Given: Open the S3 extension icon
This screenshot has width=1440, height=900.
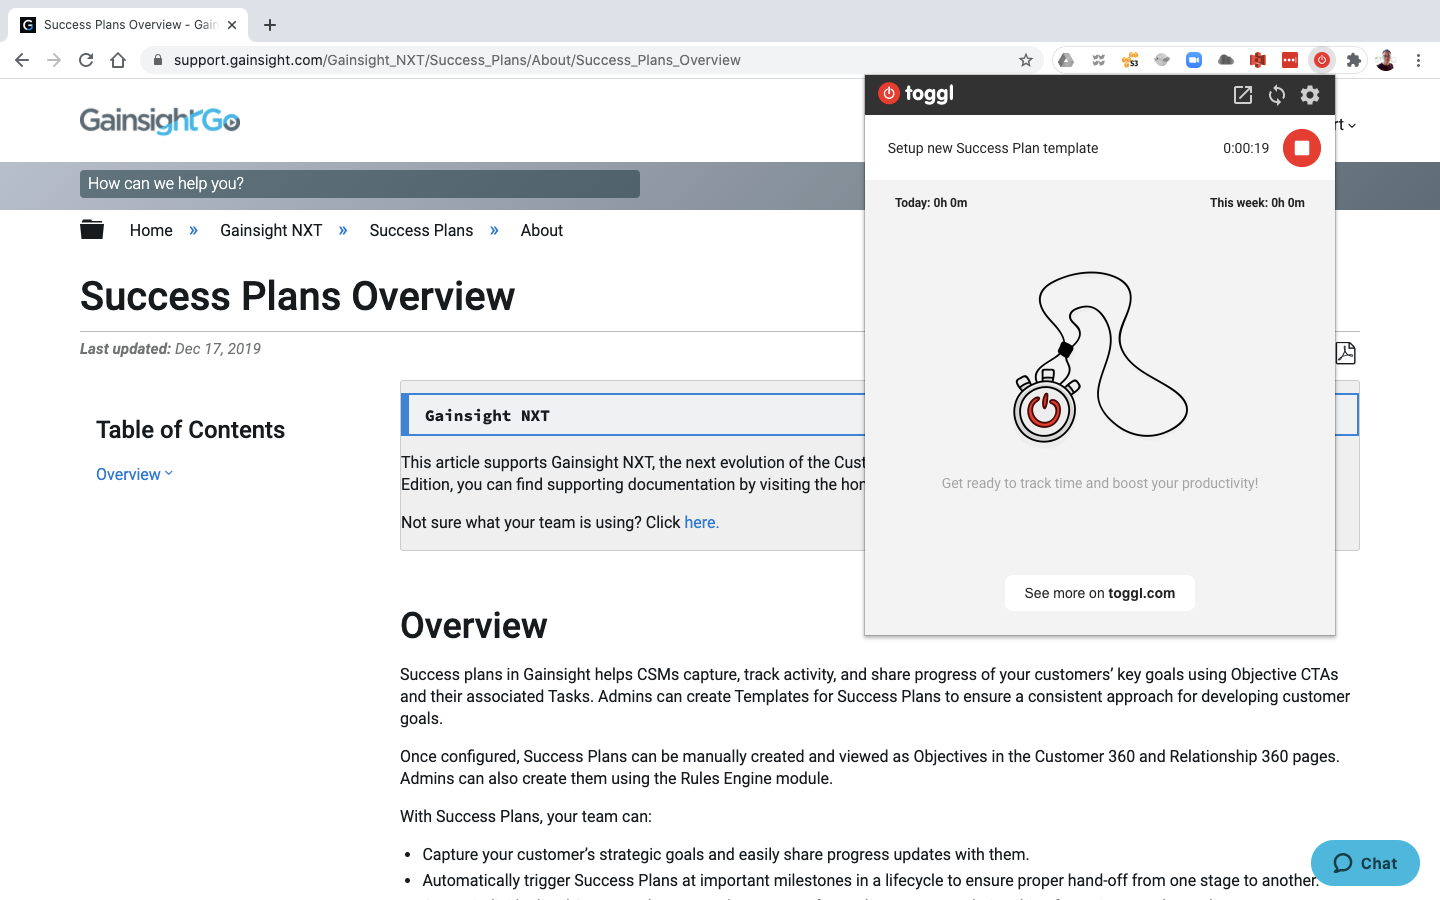Looking at the screenshot, I should click(x=1130, y=60).
